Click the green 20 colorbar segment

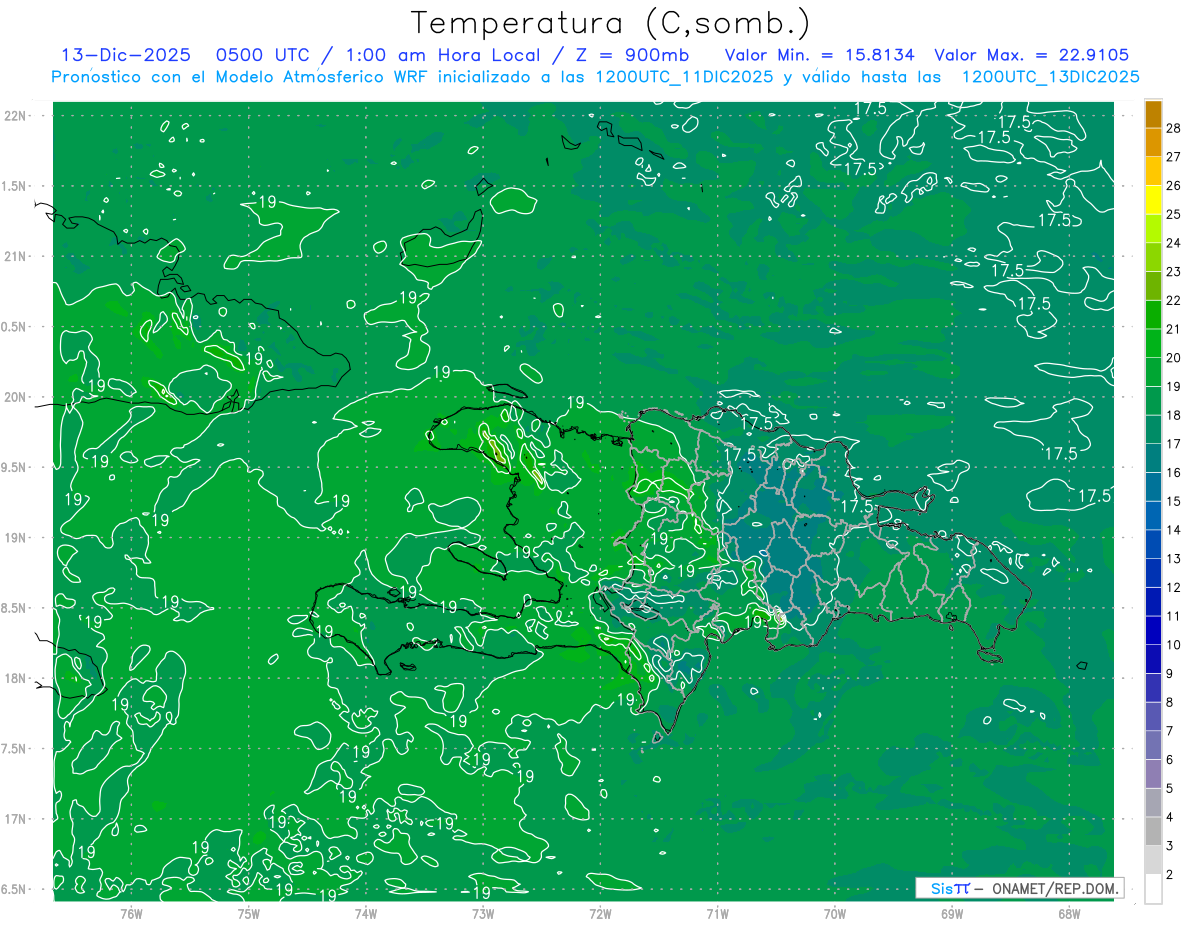coord(1153,343)
